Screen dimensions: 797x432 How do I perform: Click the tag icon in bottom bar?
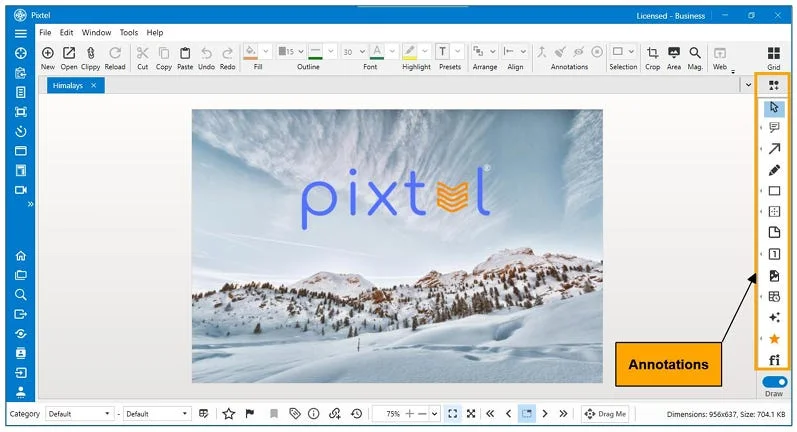click(x=294, y=414)
